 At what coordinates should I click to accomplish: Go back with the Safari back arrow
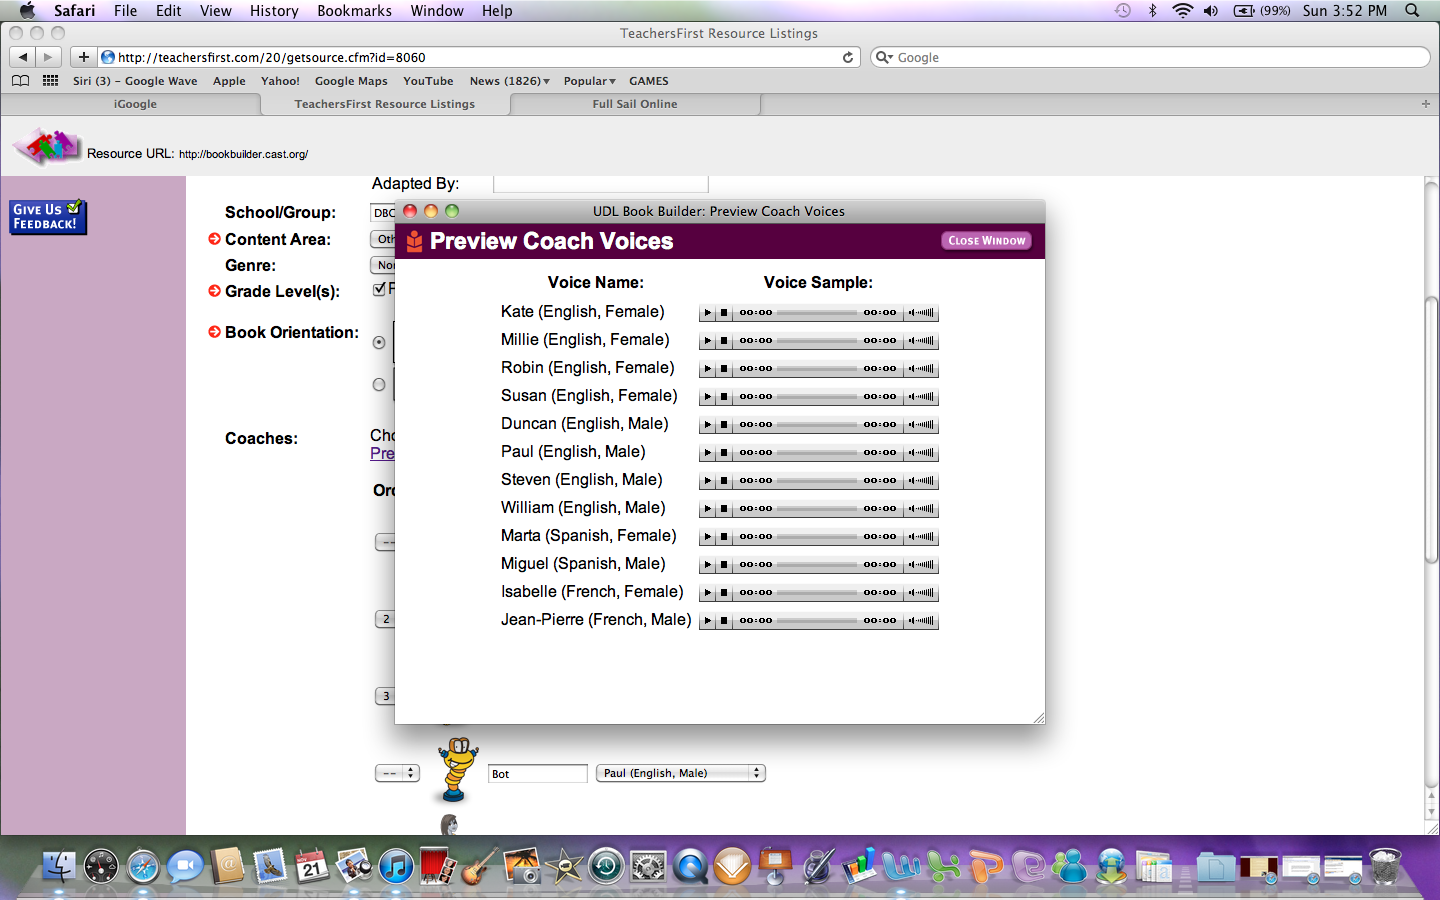pos(23,57)
